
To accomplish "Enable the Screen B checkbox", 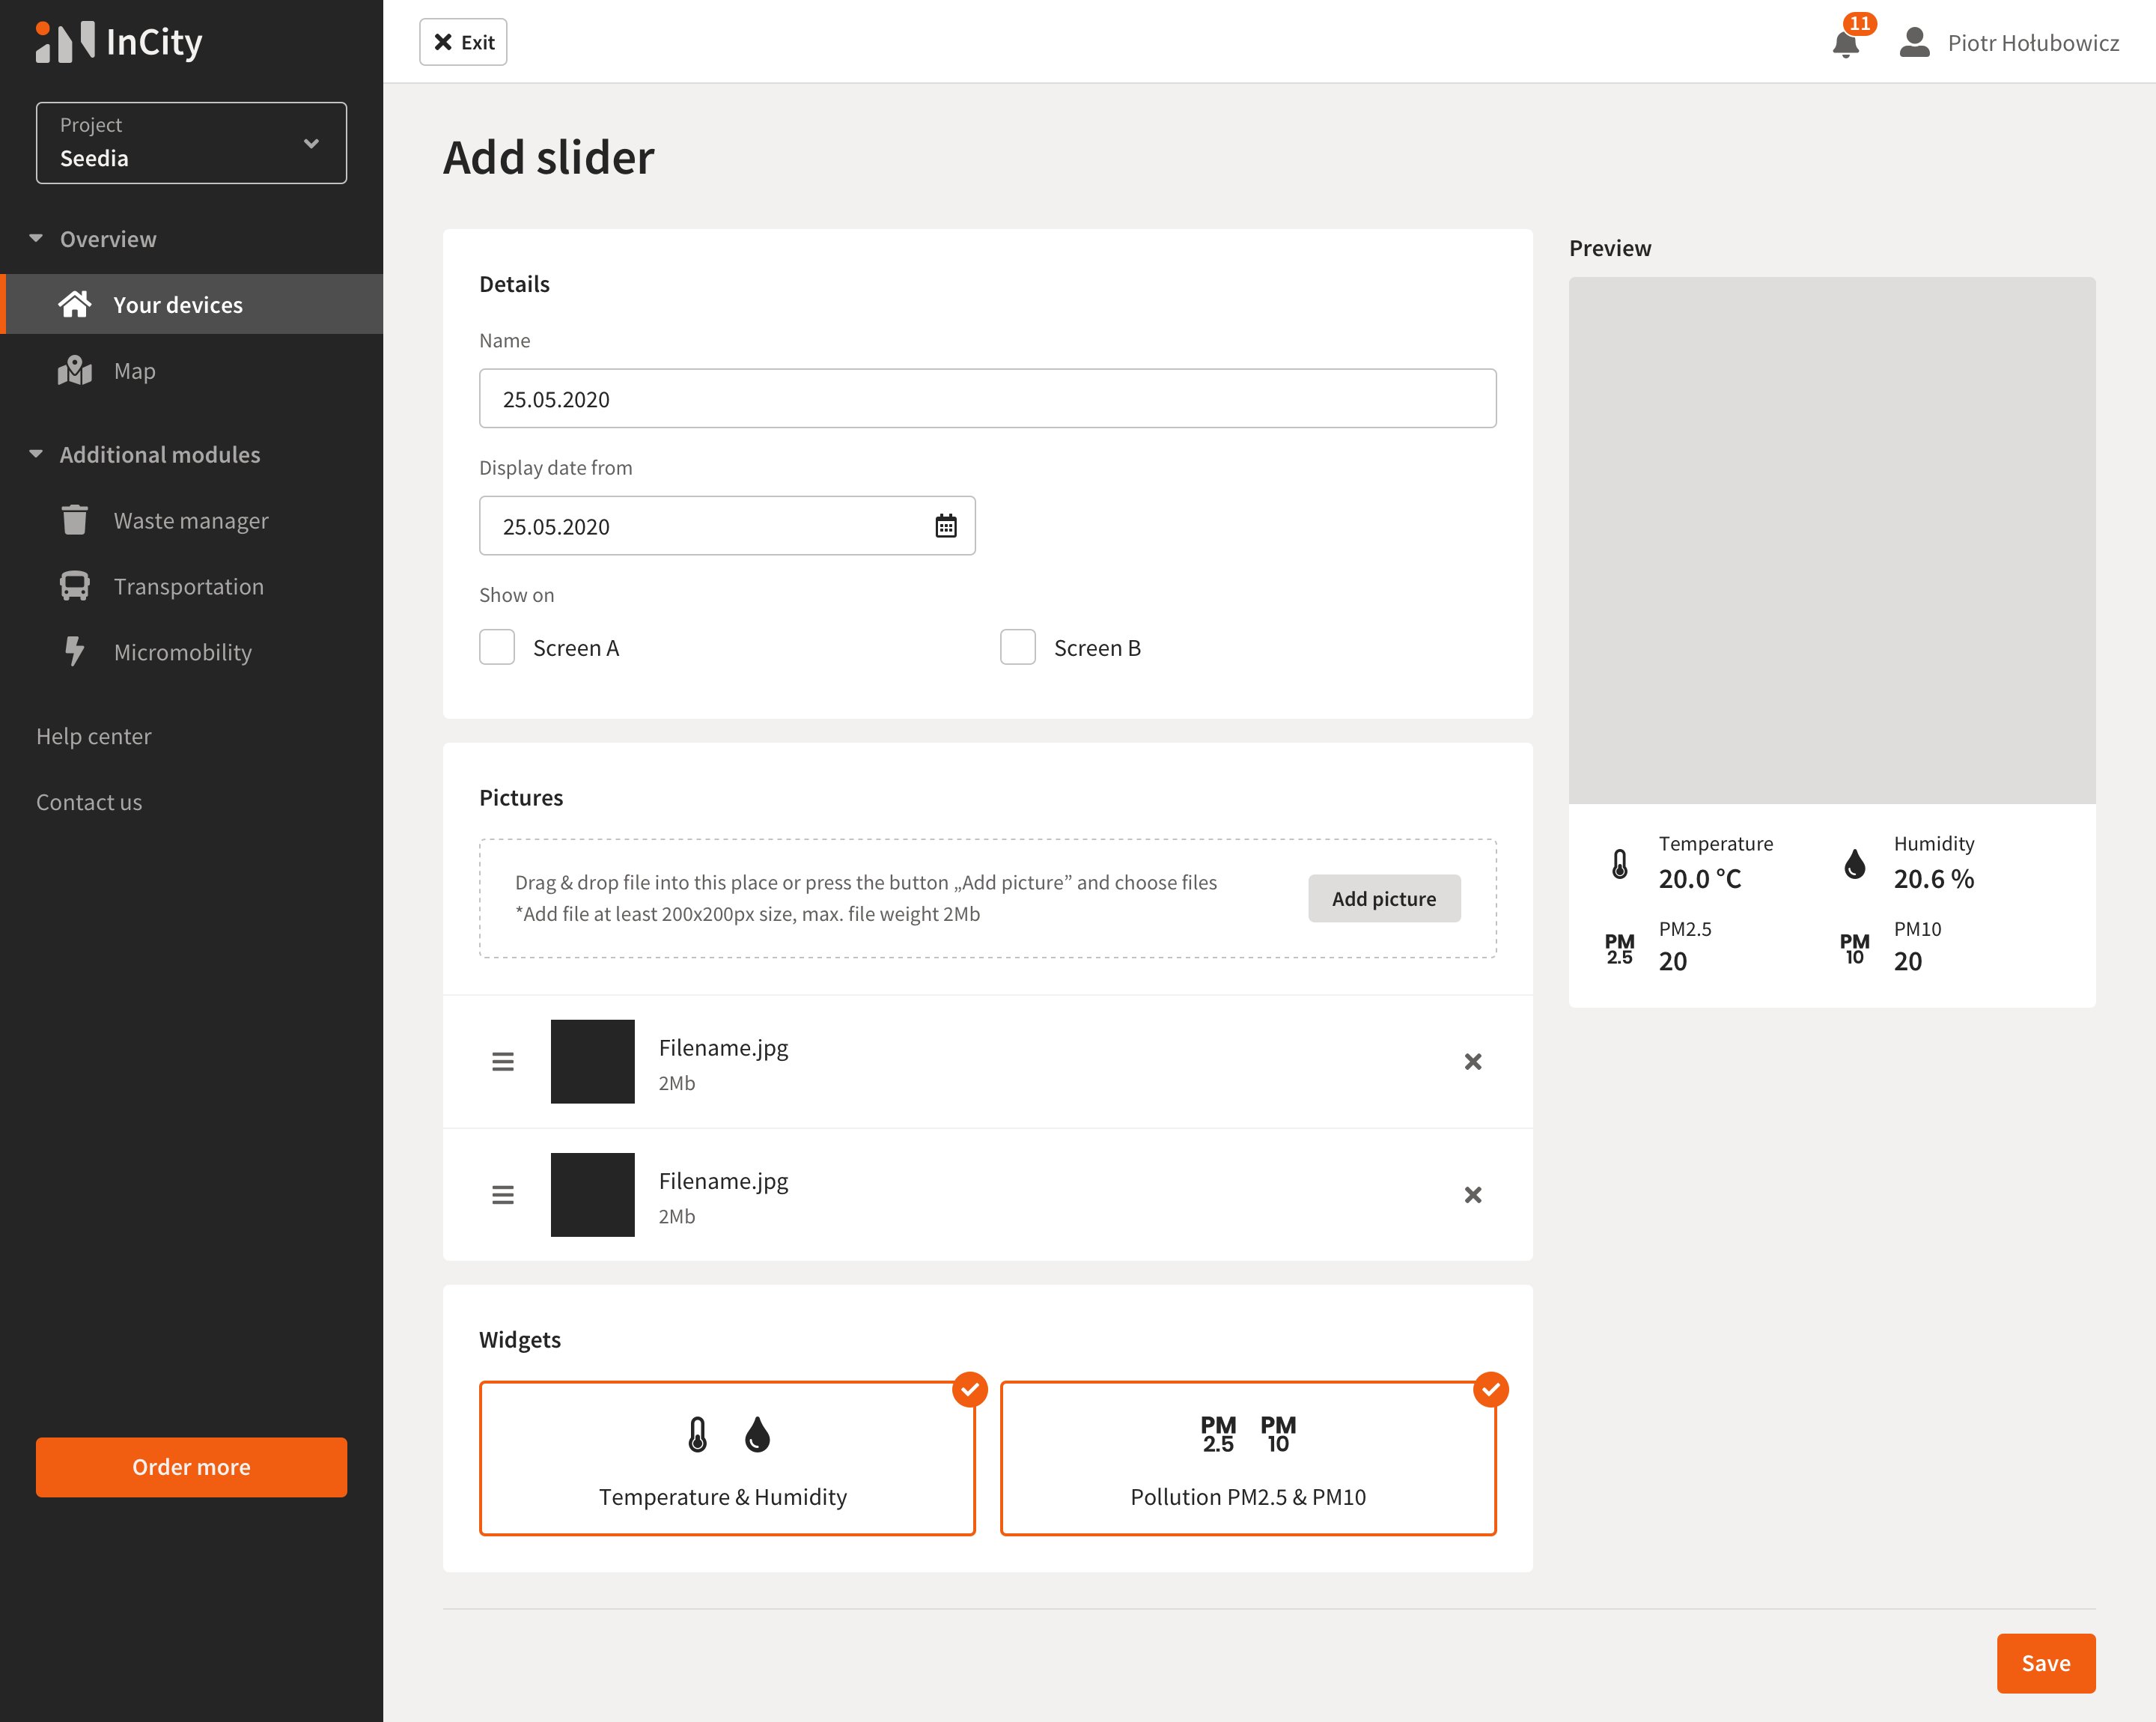I will (1018, 647).
